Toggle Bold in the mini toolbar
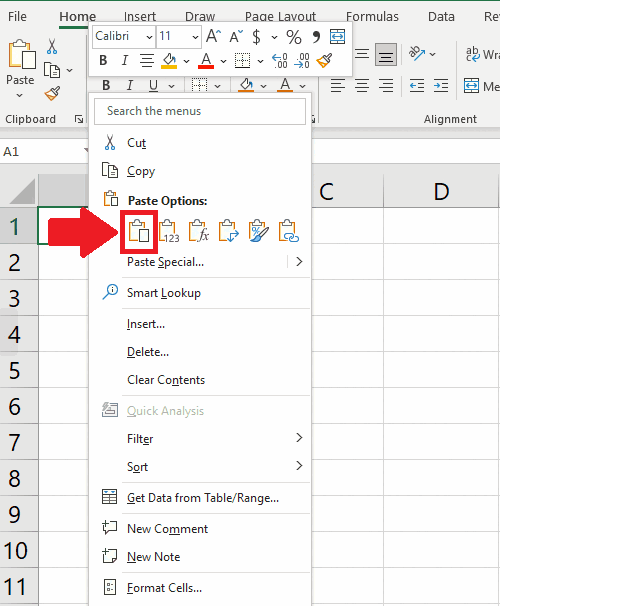The width and height of the screenshot is (623, 606). click(104, 61)
